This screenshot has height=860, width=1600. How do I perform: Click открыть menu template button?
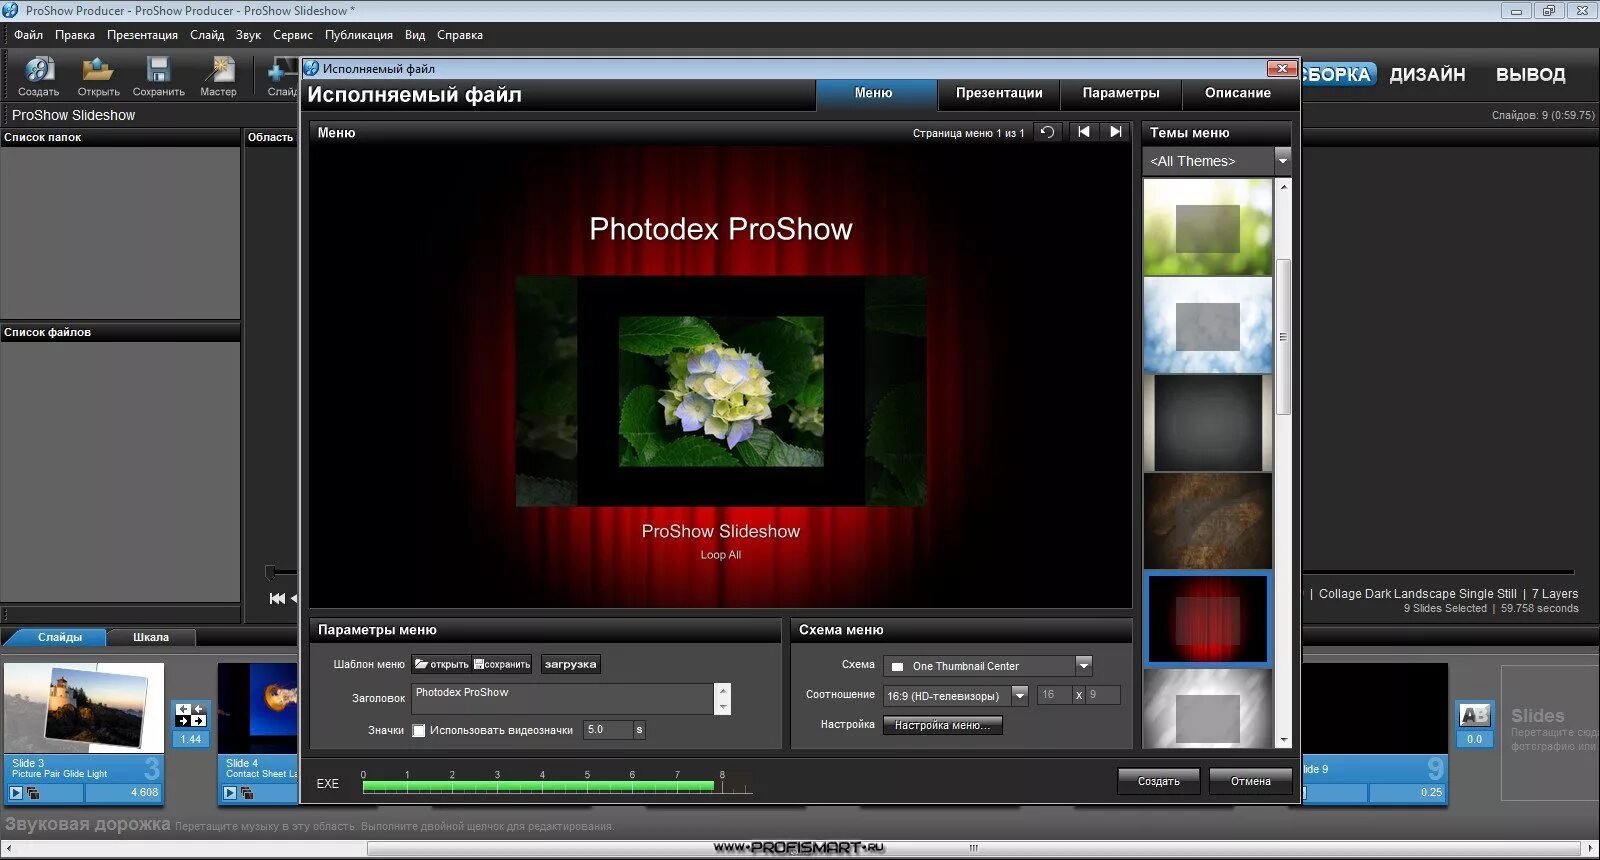pyautogui.click(x=441, y=664)
